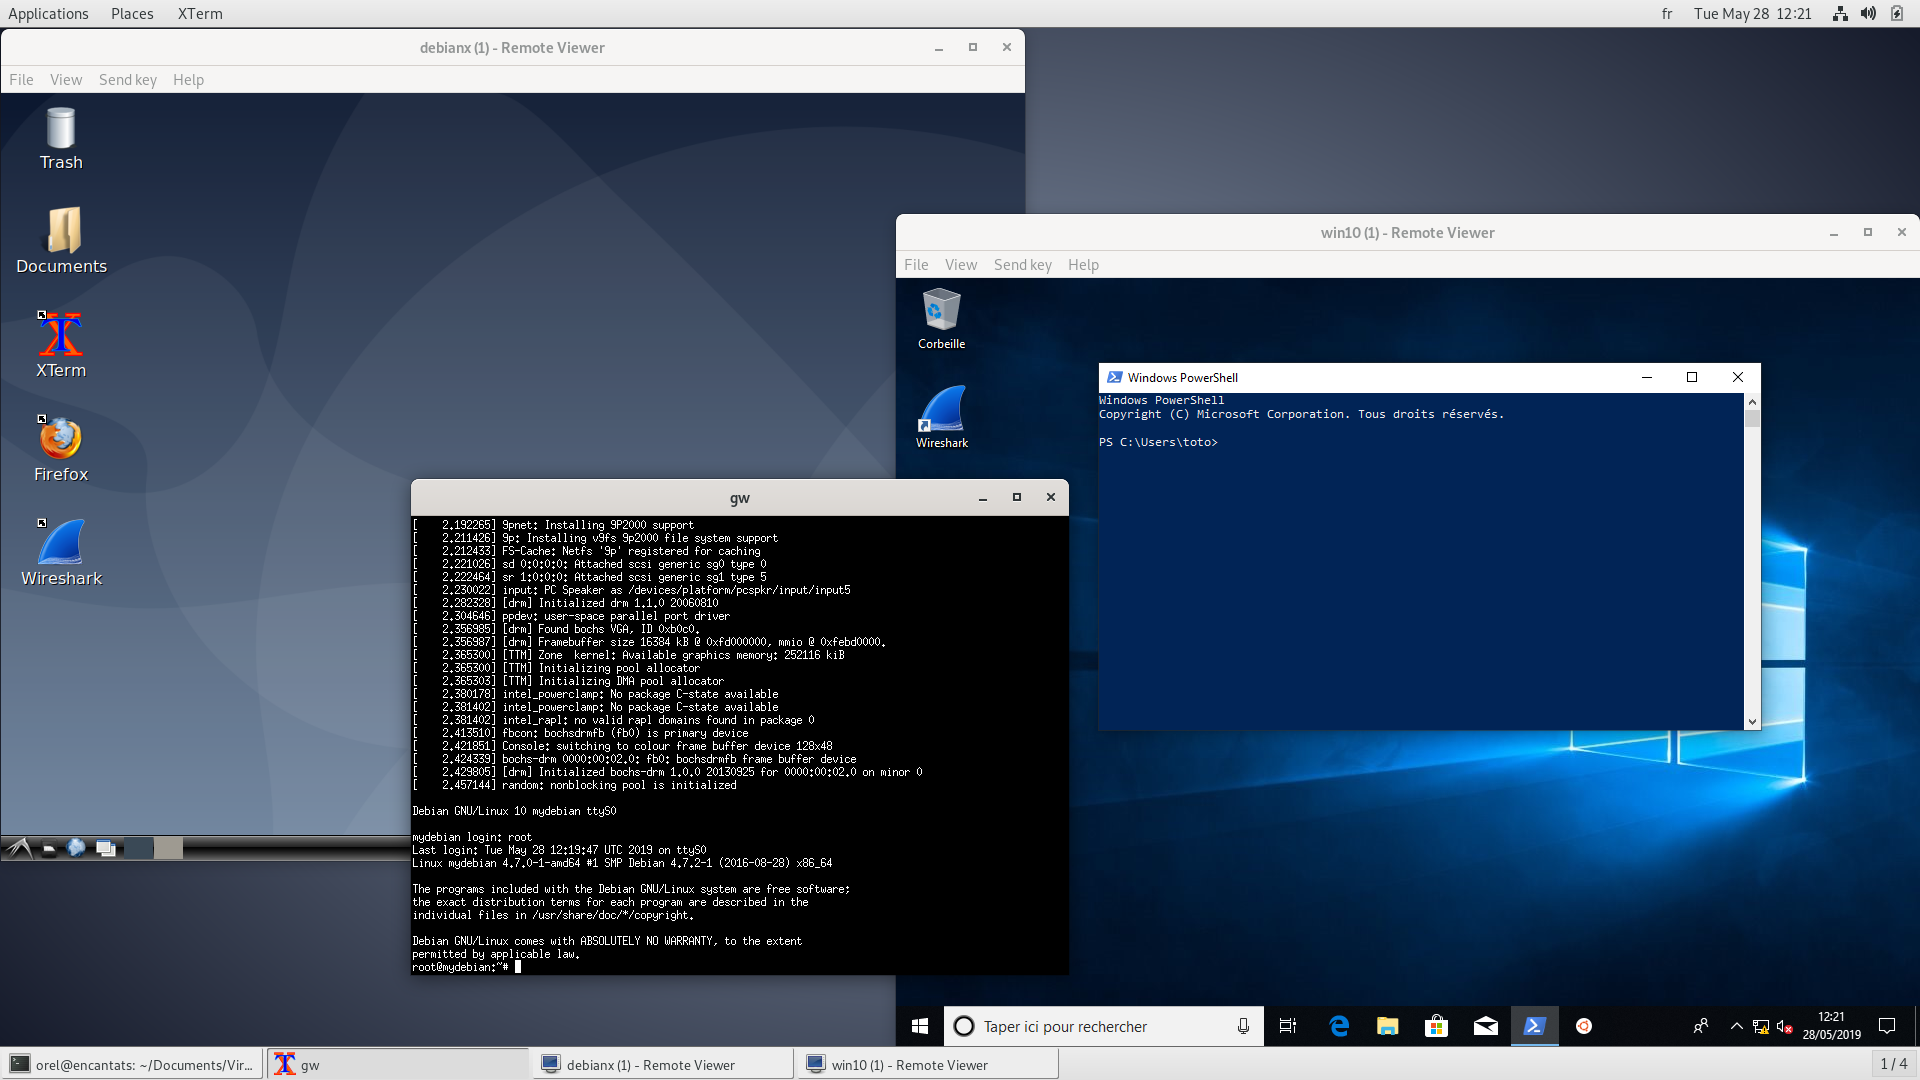Open Microsoft Store taskbar icon
This screenshot has height=1080, width=1920.
pyautogui.click(x=1436, y=1026)
